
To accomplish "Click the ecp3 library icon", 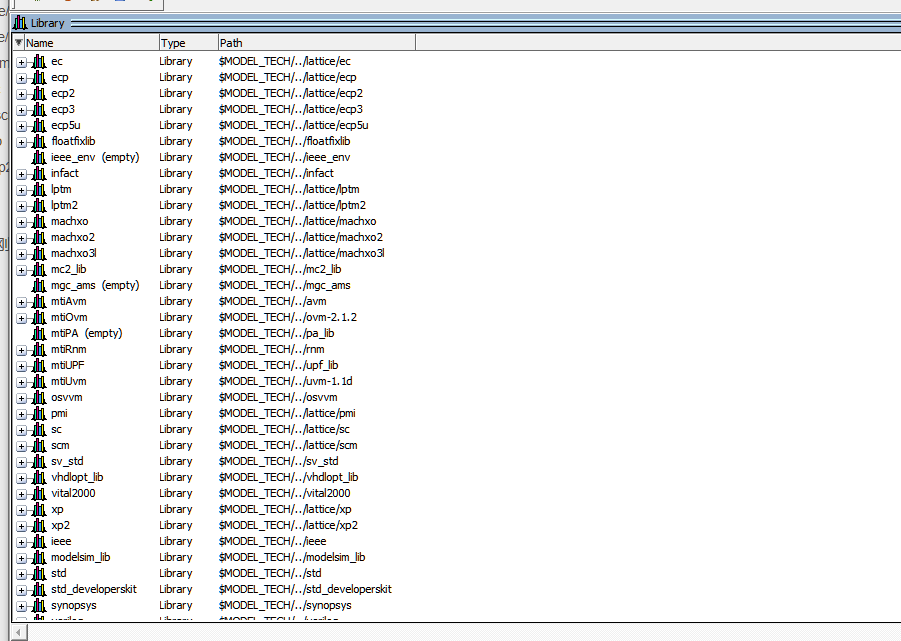I will pyautogui.click(x=39, y=109).
